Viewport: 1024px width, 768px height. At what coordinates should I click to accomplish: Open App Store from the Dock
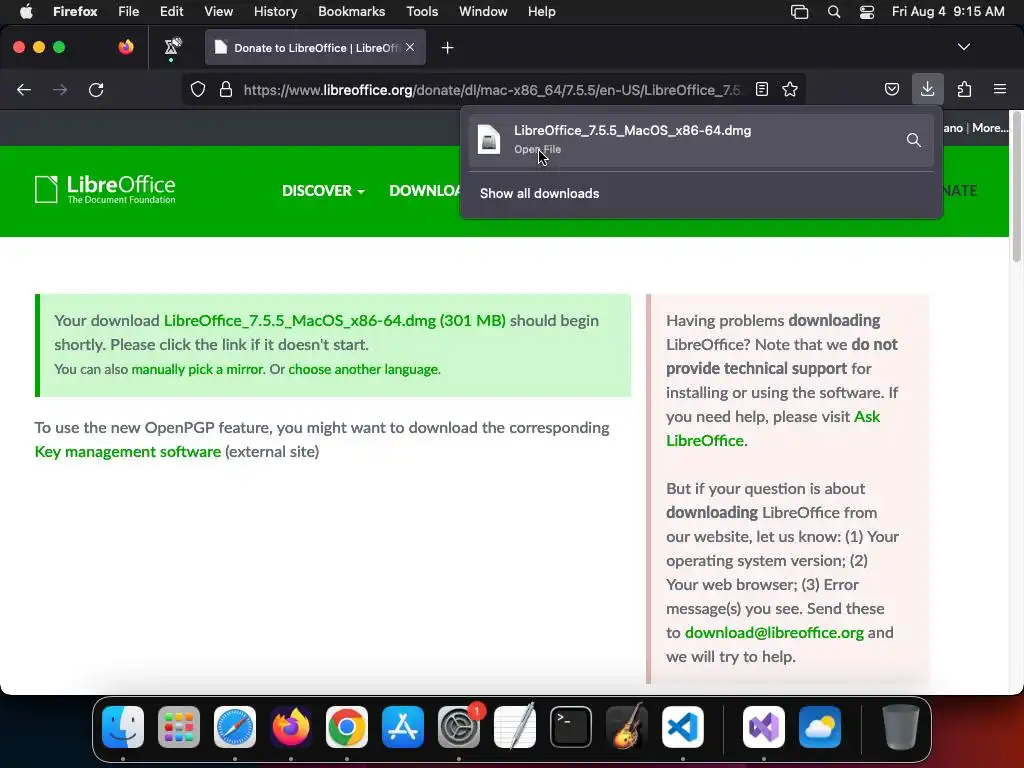click(403, 727)
